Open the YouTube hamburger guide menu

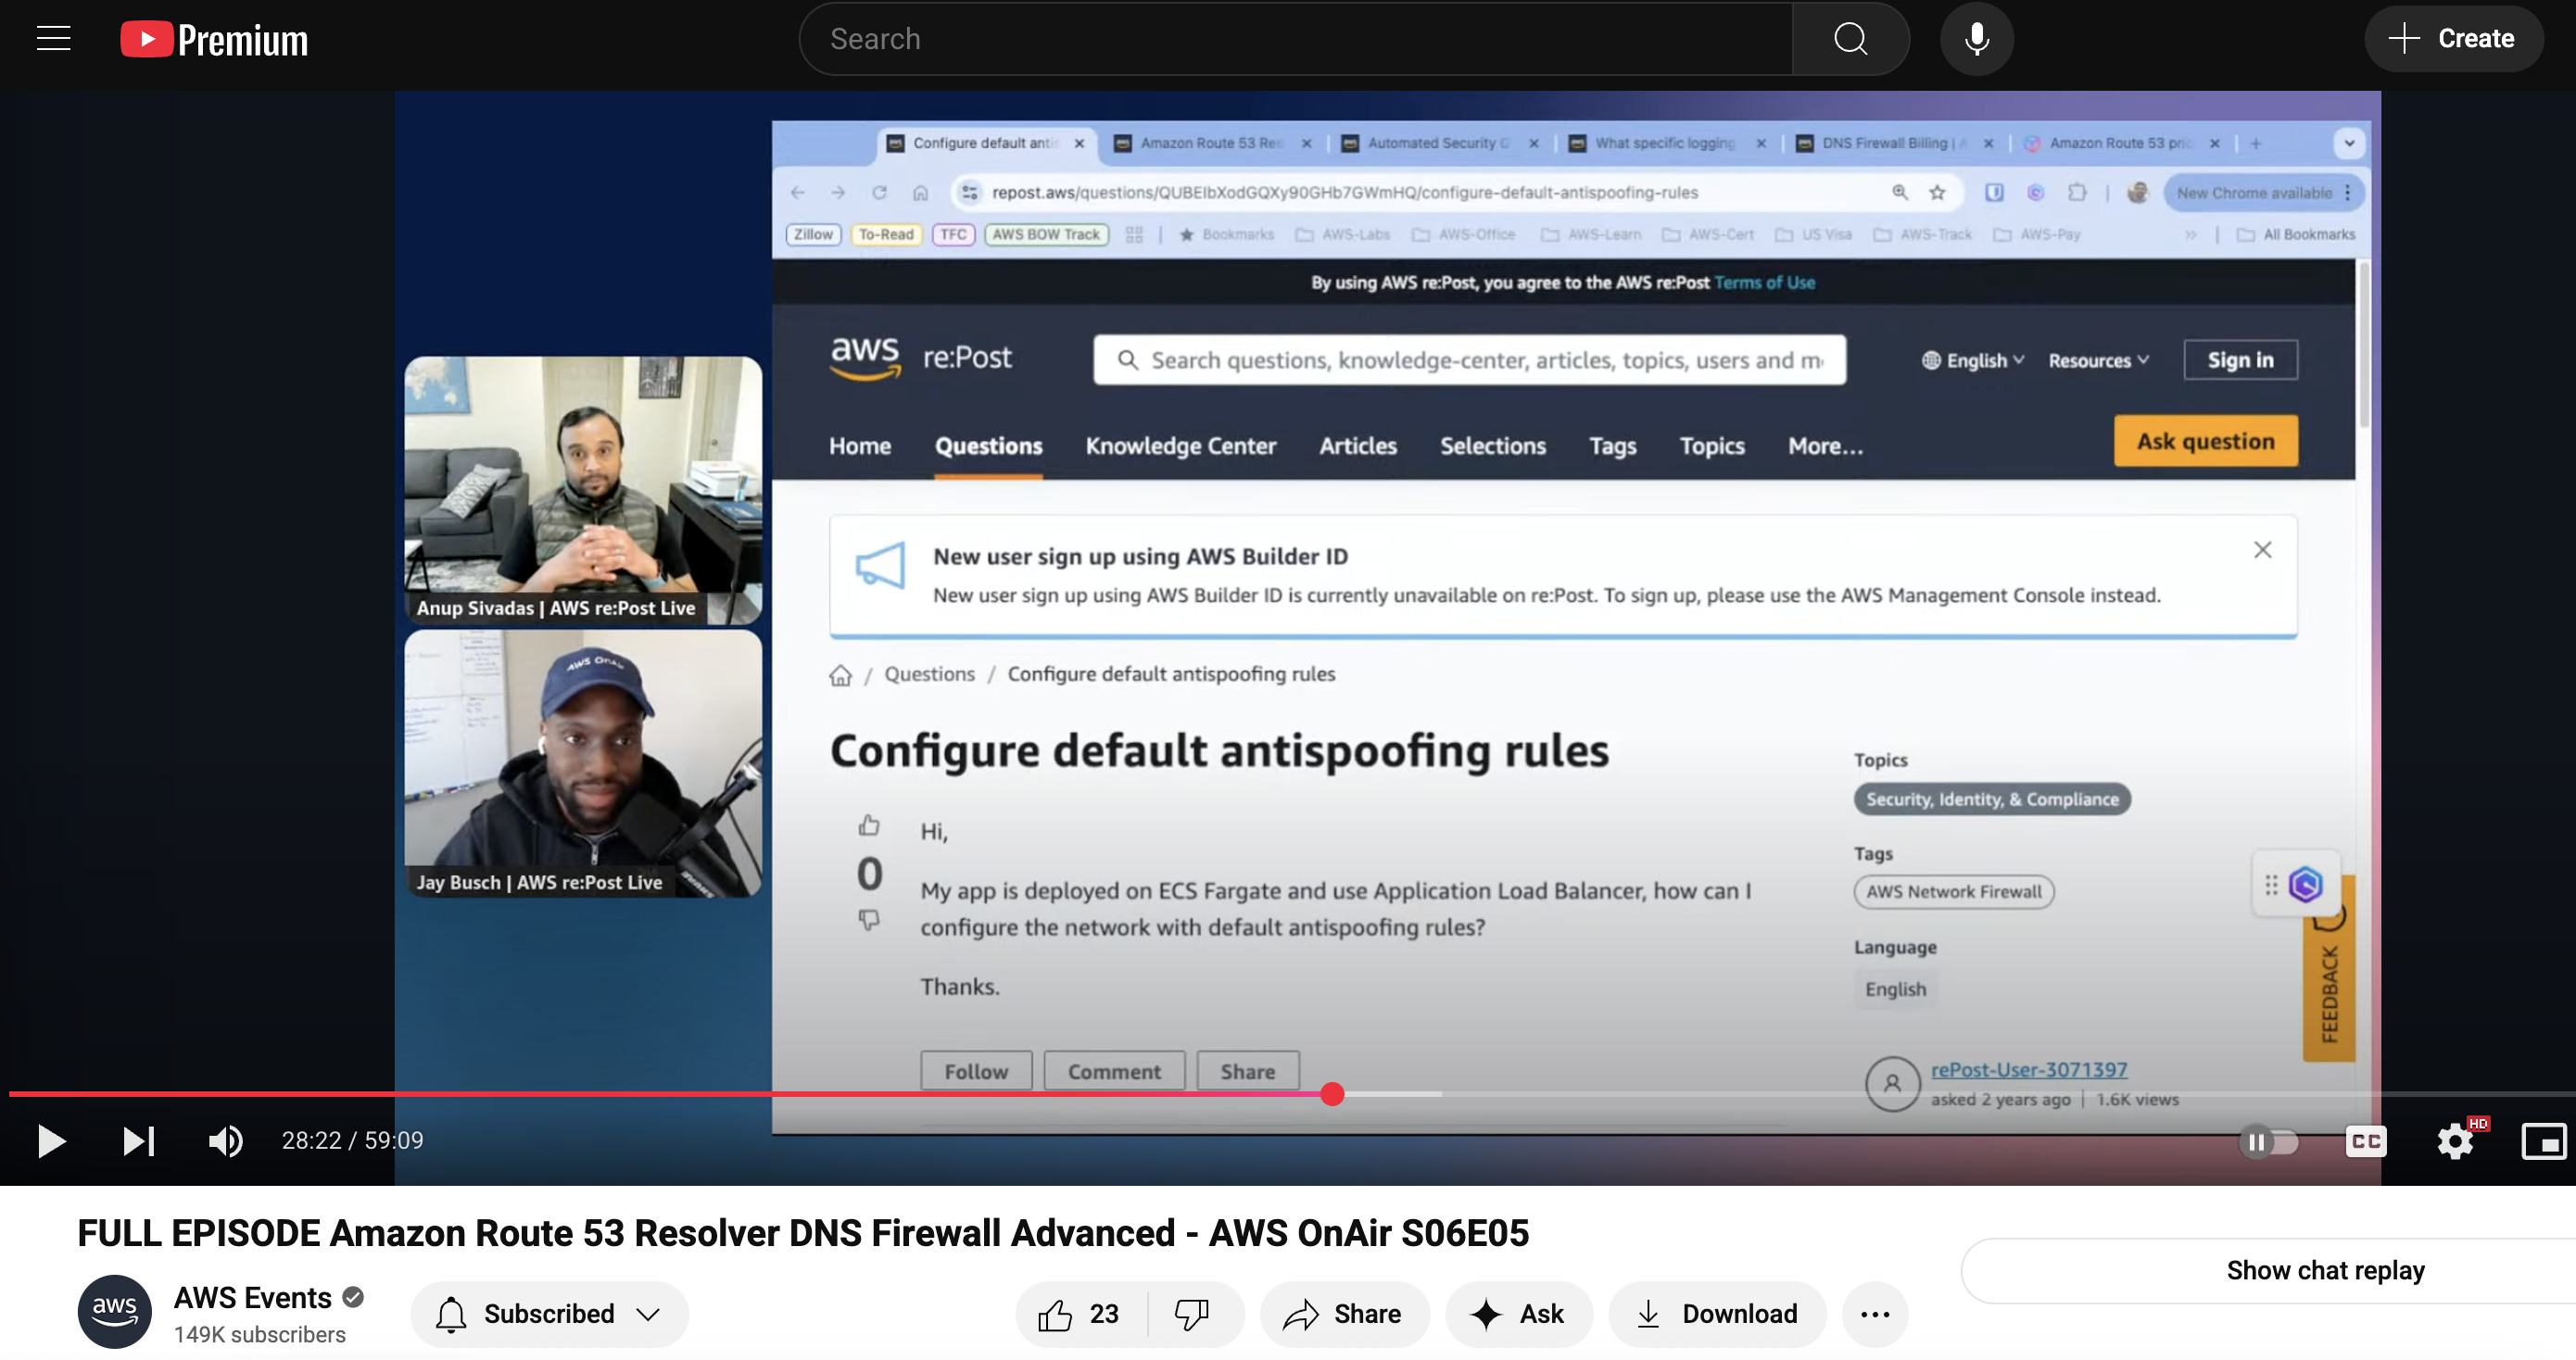(53, 39)
